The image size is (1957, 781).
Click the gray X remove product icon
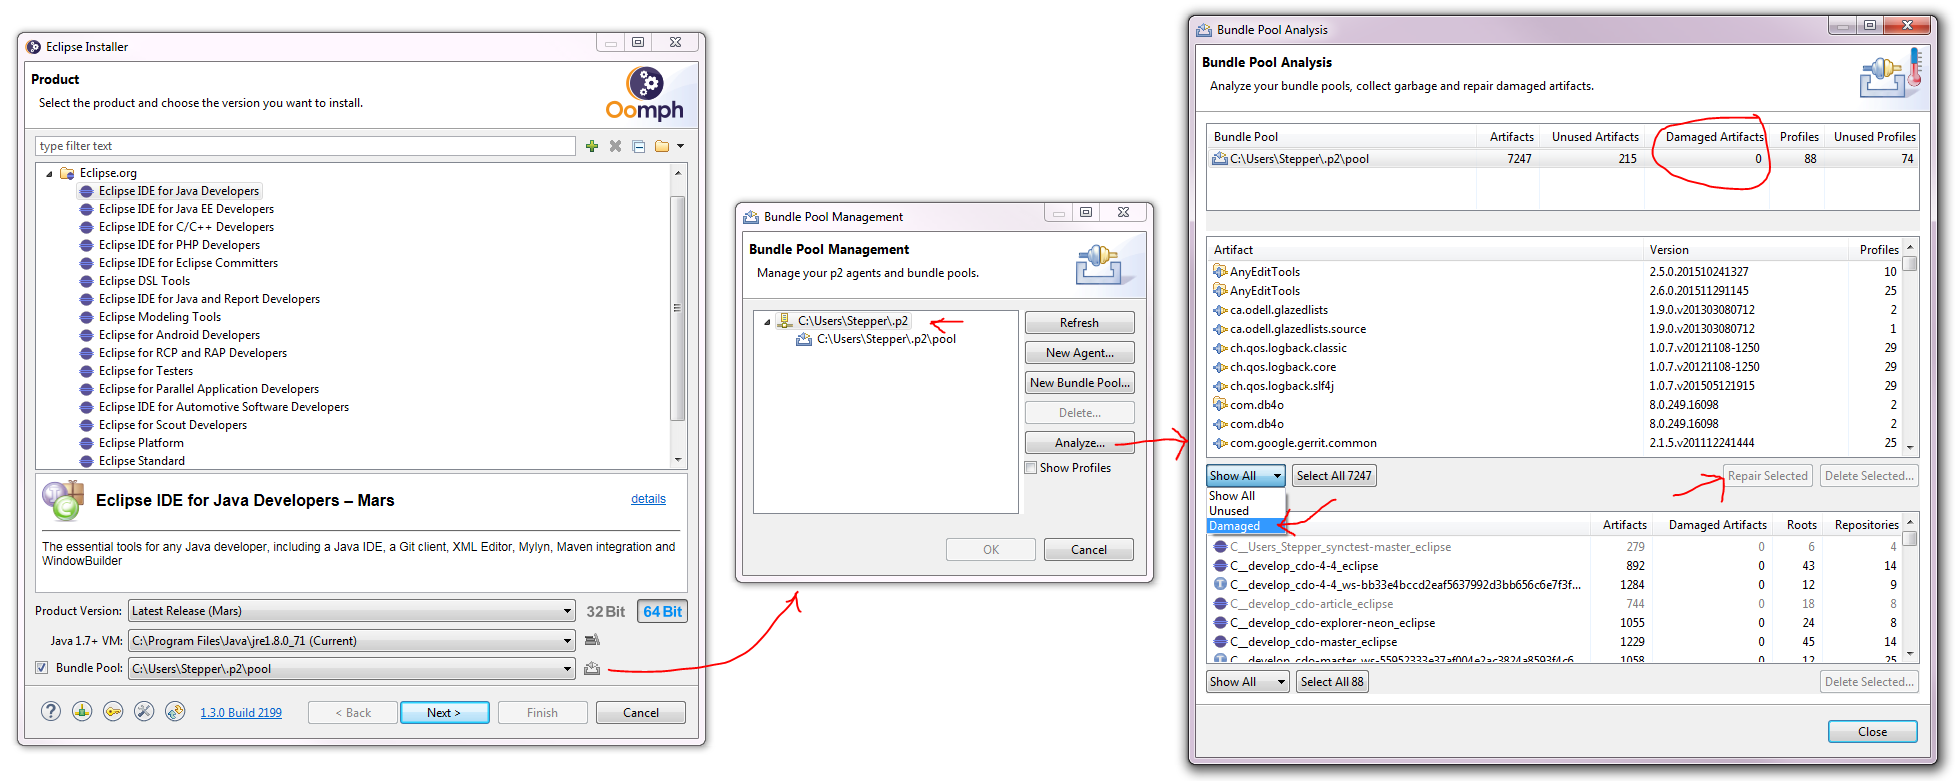pyautogui.click(x=615, y=146)
